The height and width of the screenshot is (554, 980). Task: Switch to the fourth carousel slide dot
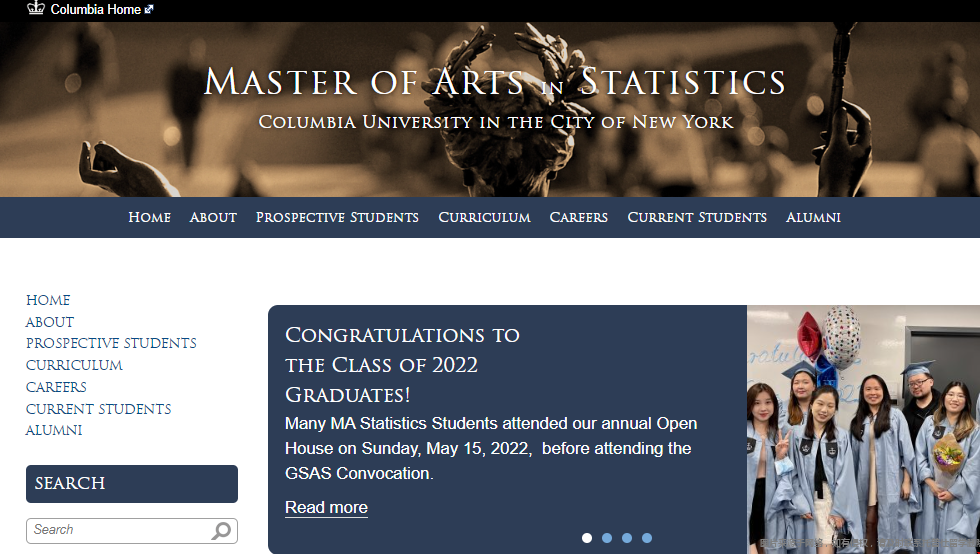point(647,538)
